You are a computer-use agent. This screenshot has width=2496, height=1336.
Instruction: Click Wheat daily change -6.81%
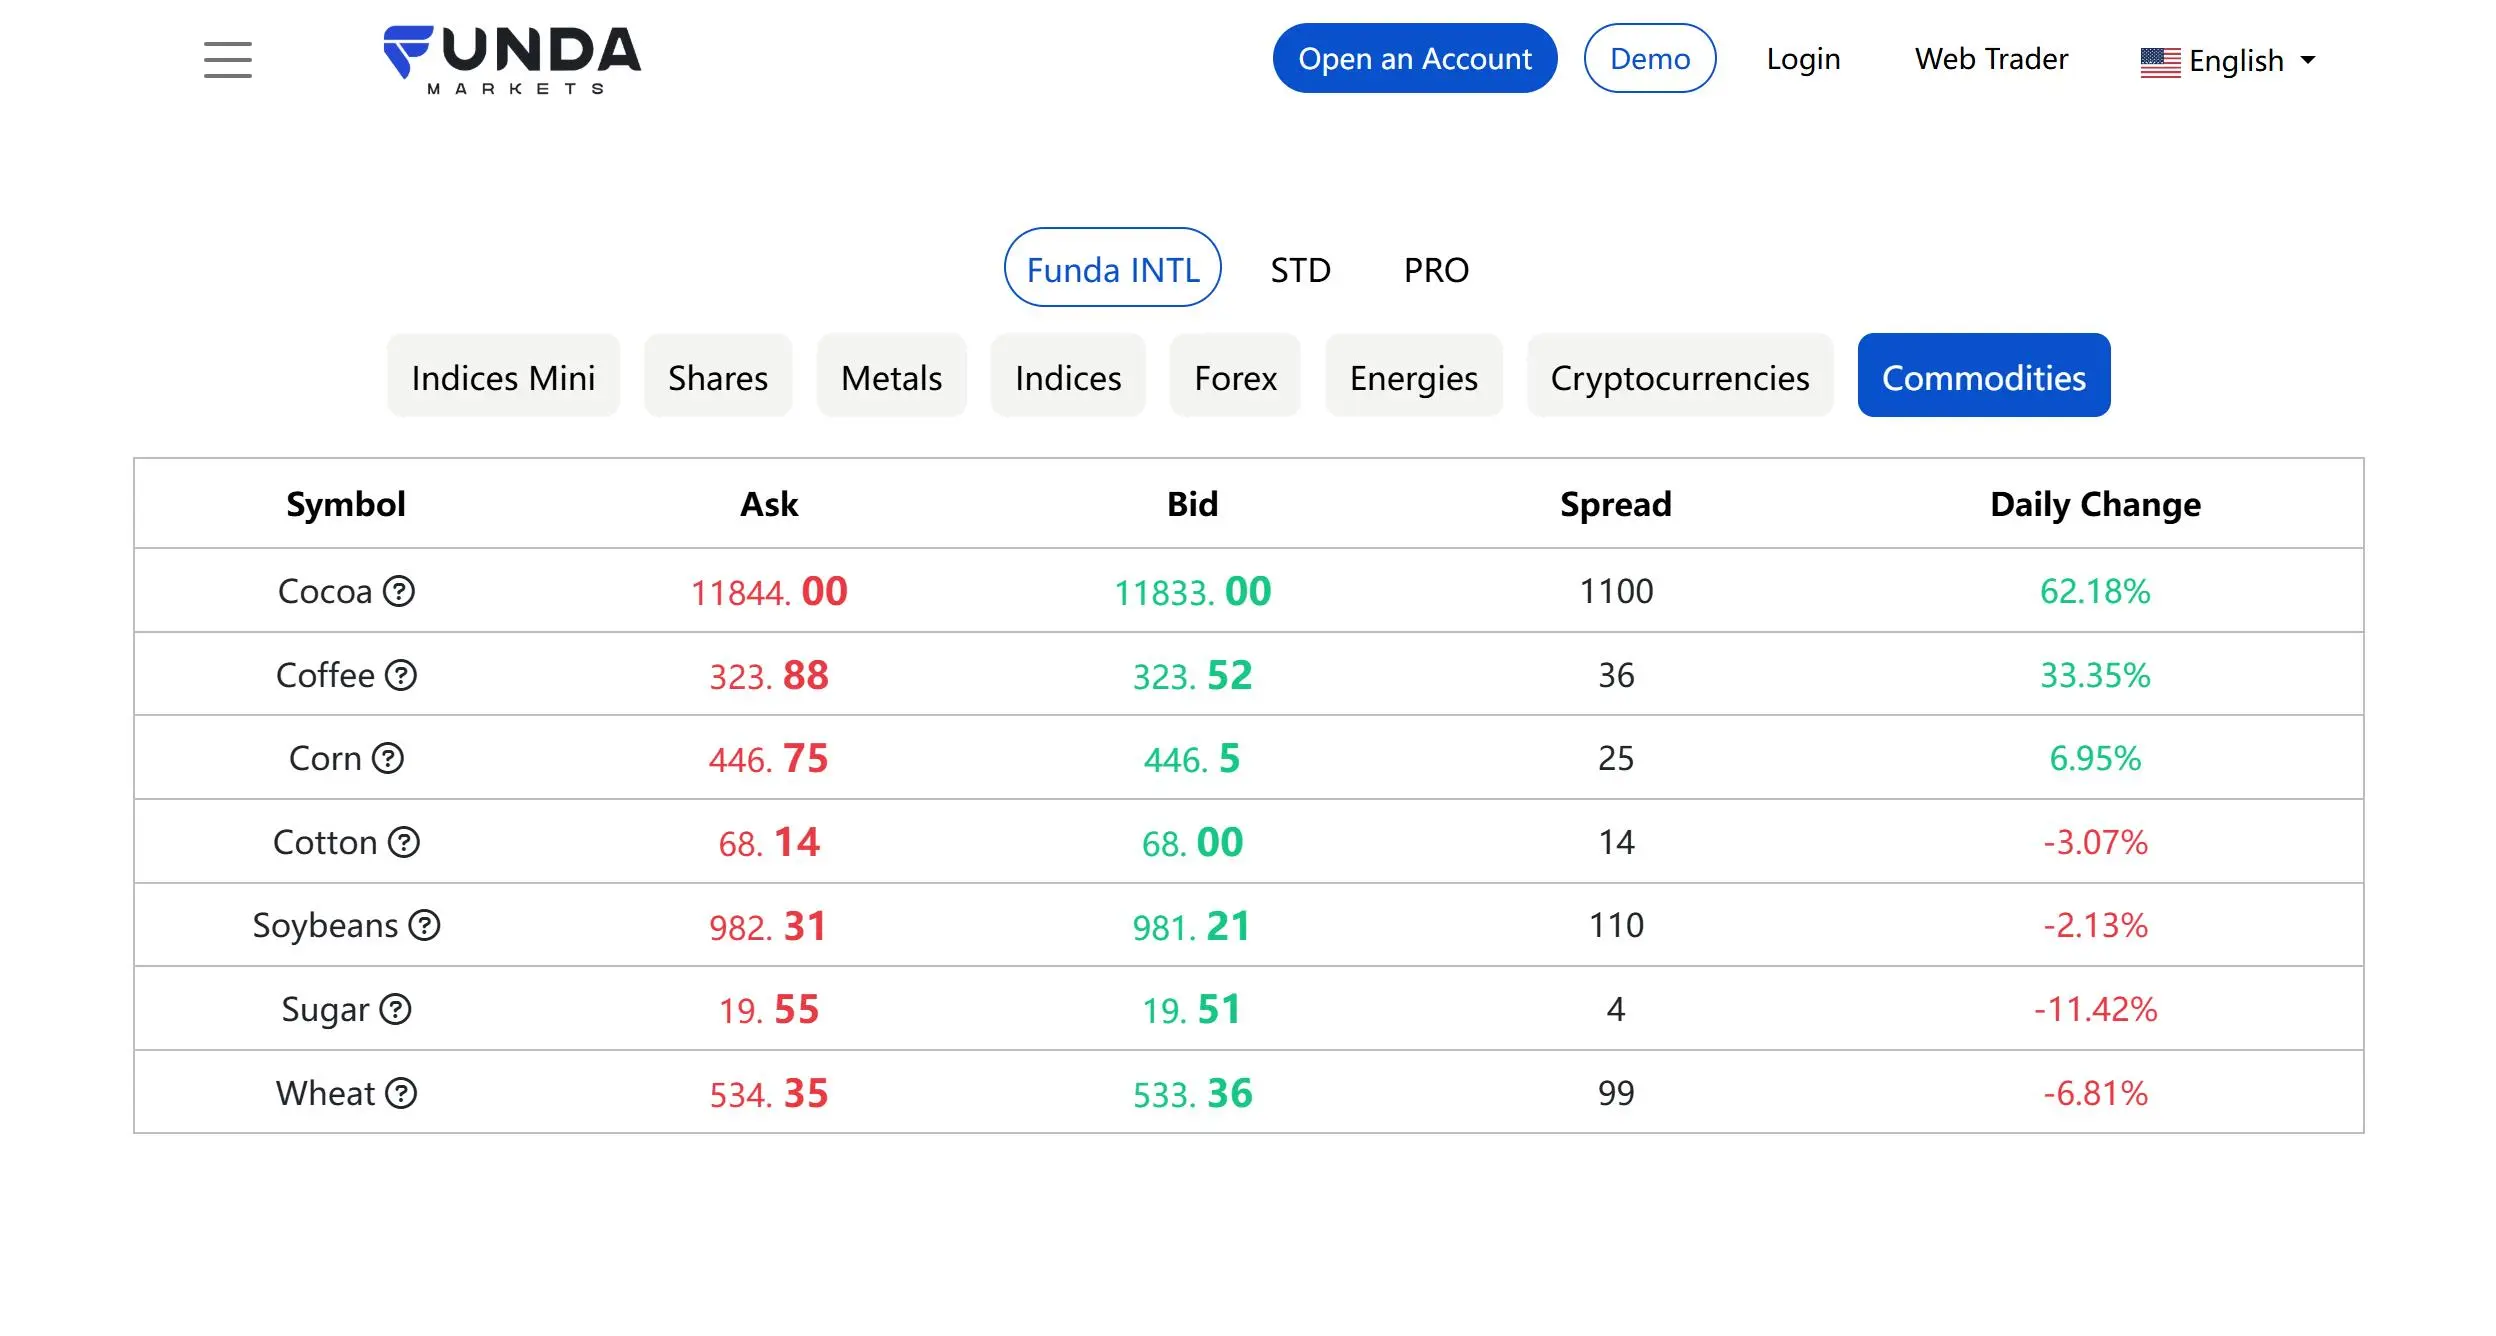[2095, 1093]
